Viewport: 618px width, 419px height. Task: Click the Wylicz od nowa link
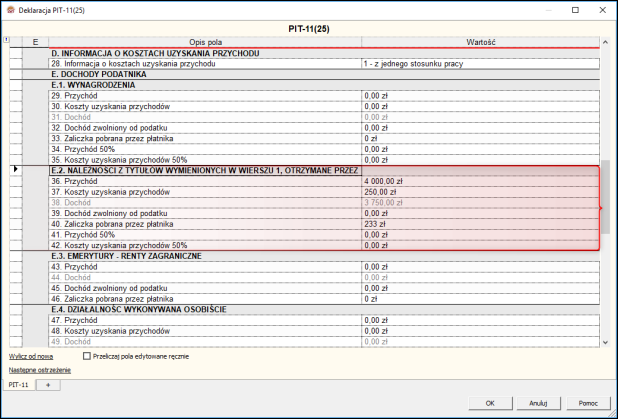coord(31,356)
